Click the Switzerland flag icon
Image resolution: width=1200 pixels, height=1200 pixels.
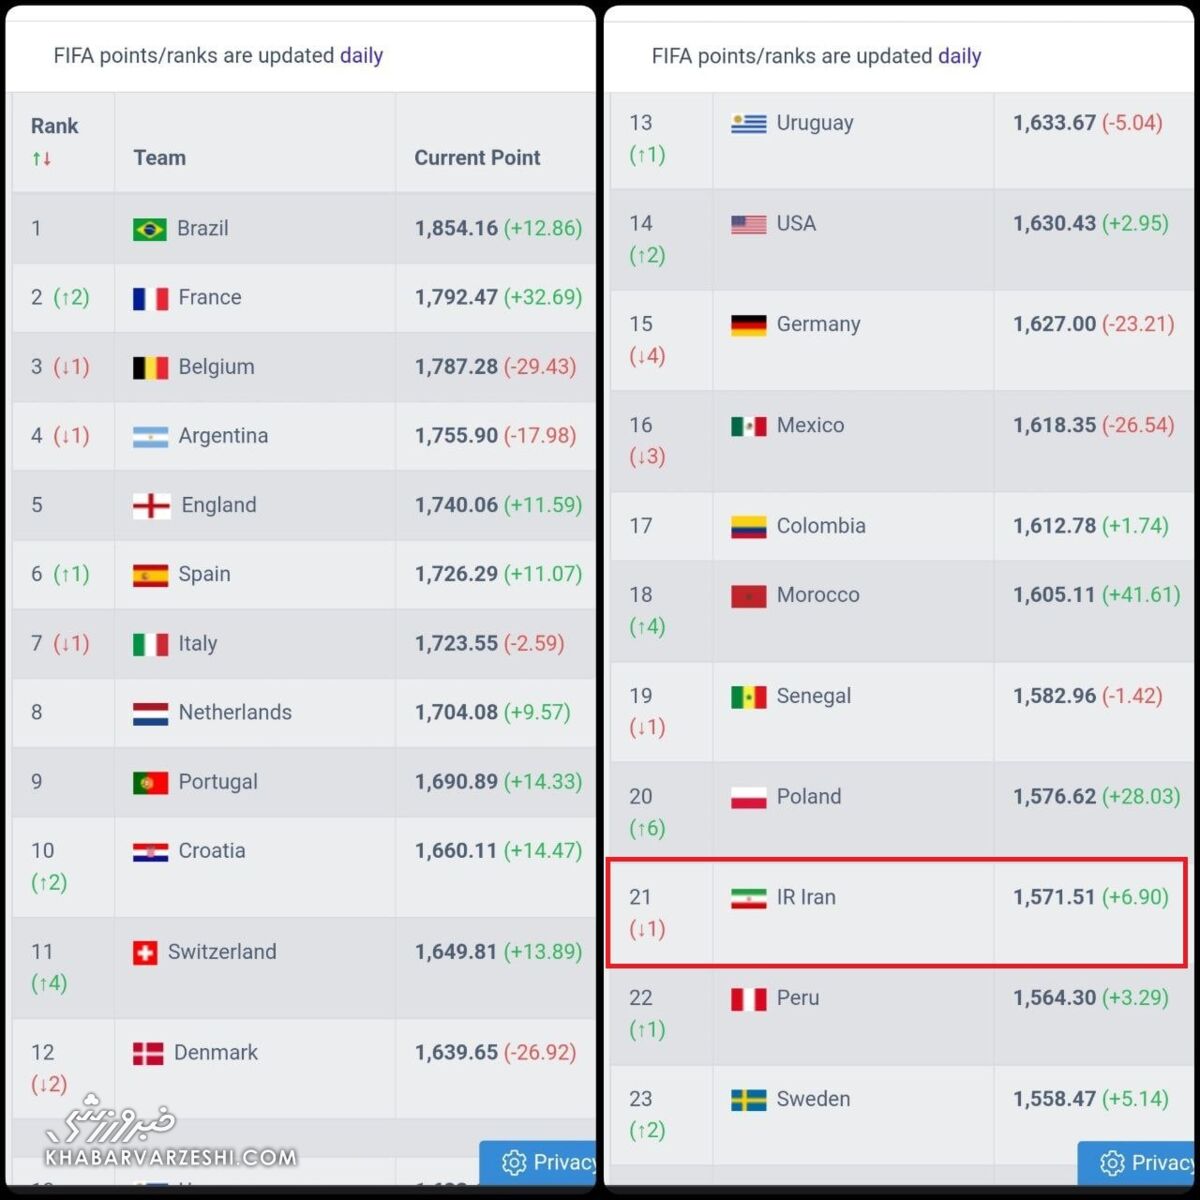[145, 953]
